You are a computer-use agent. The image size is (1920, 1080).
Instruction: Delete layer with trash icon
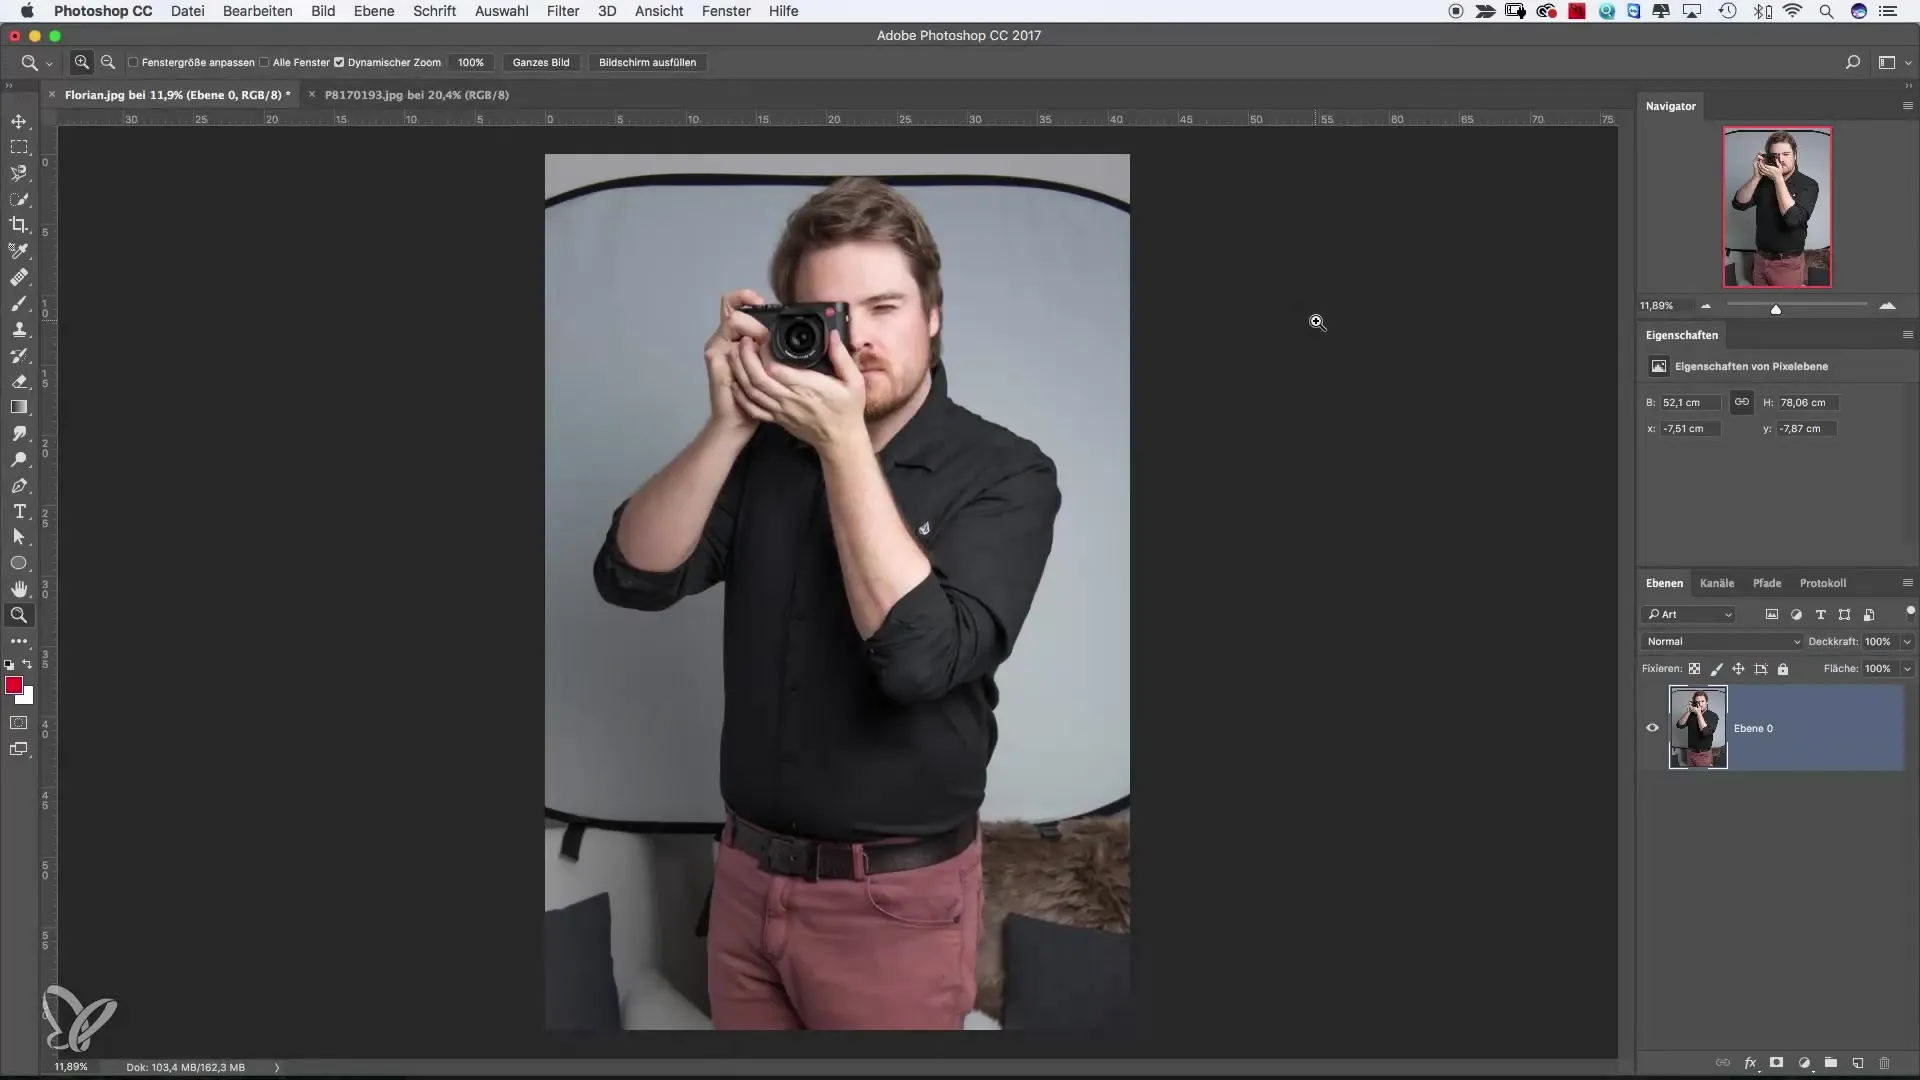tap(1884, 1063)
